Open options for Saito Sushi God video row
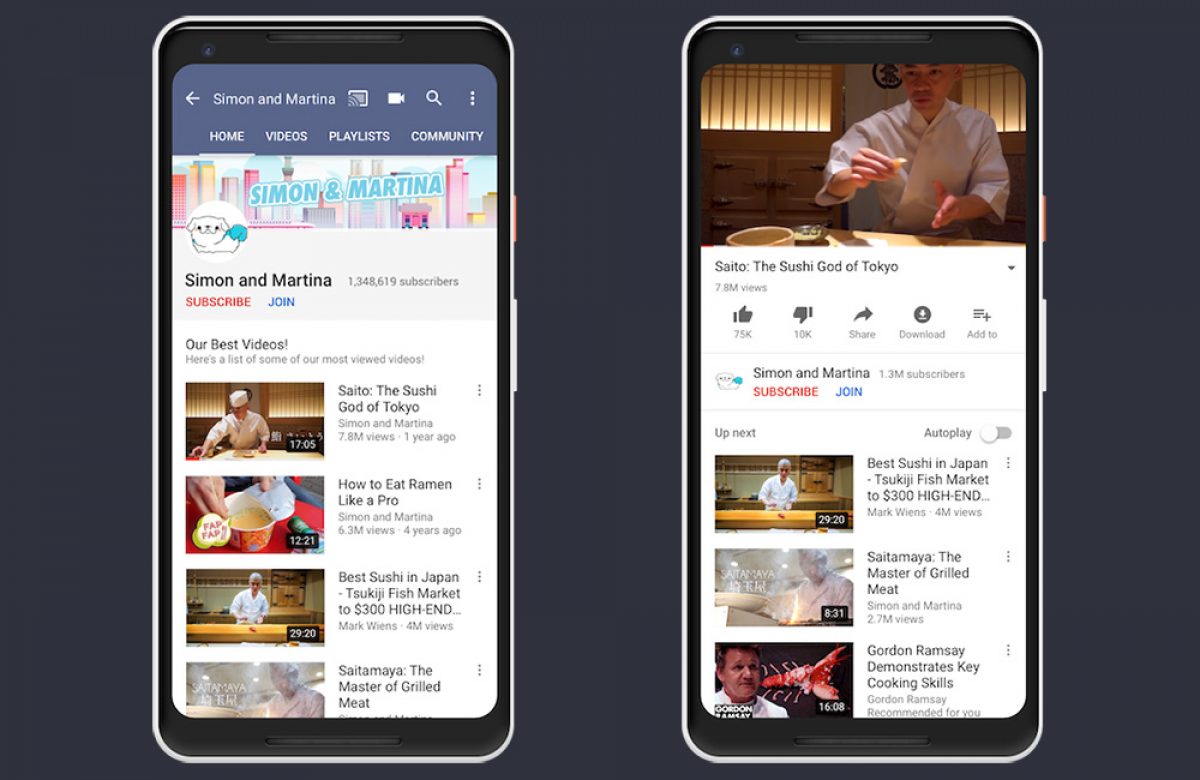Image resolution: width=1200 pixels, height=780 pixels. tap(479, 390)
